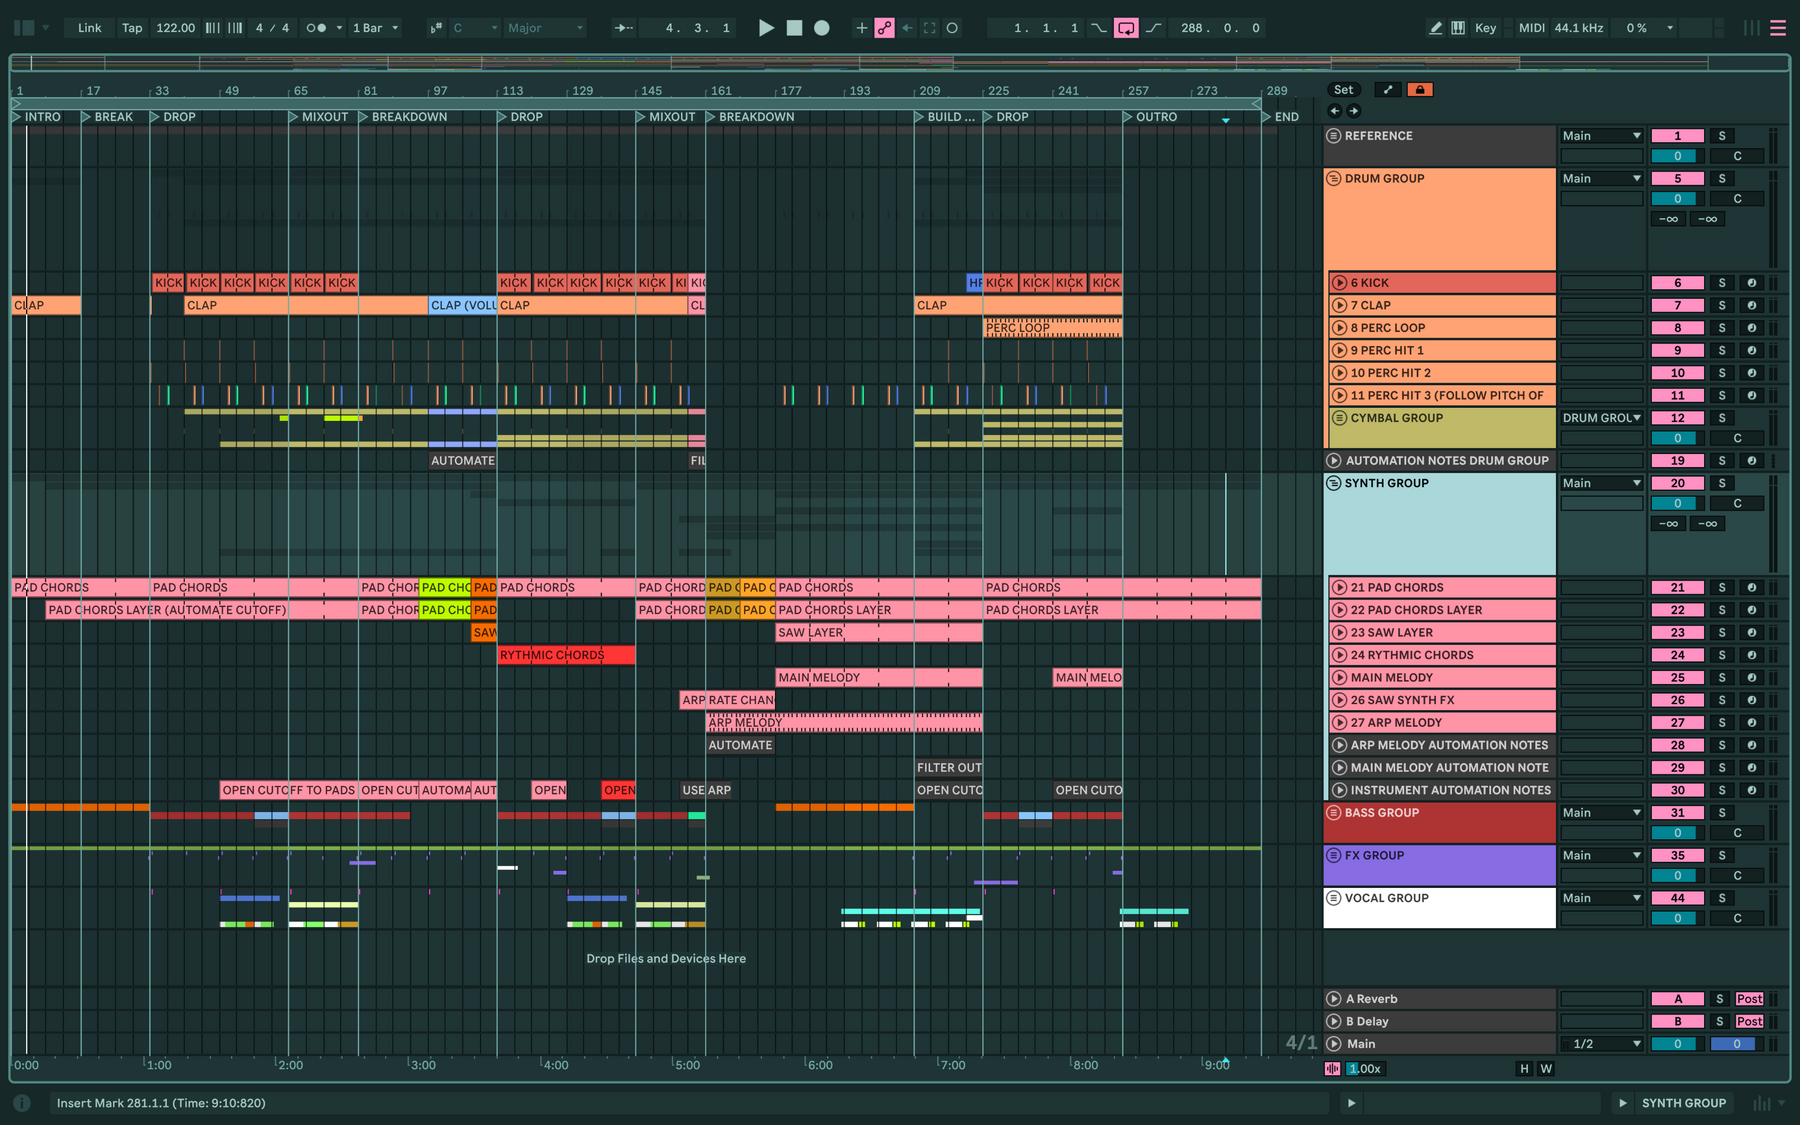Stop playback with the square Stop button

(x=794, y=28)
